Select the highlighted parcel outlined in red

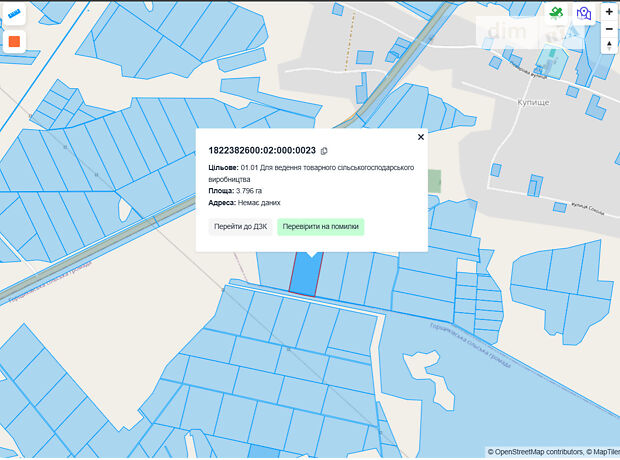click(305, 274)
